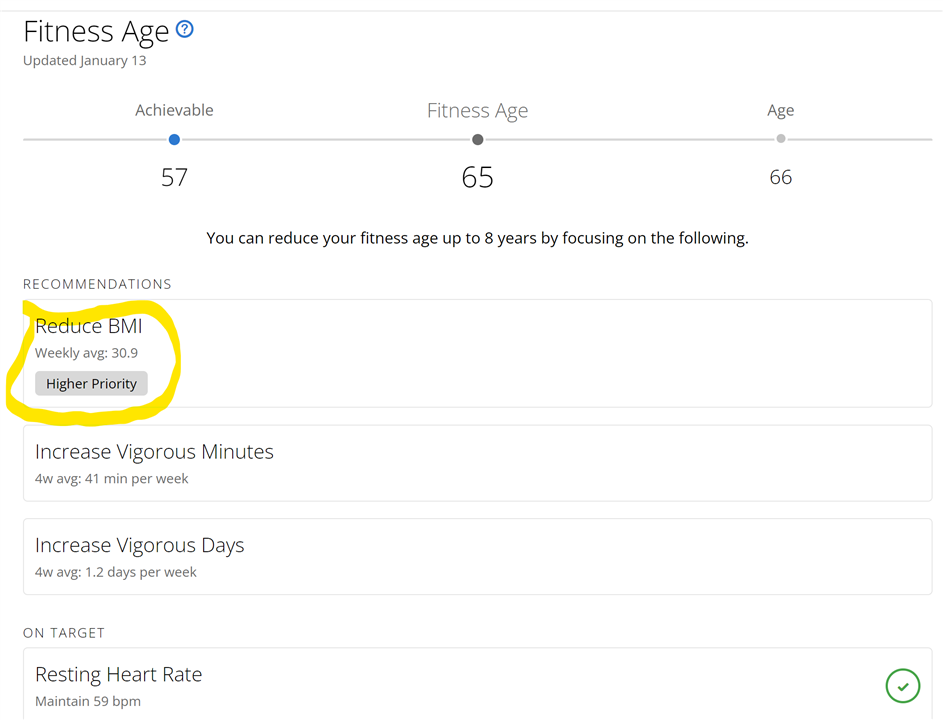Click the green checkmark on Resting Heart Rate
The image size is (943, 720).
tap(902, 686)
